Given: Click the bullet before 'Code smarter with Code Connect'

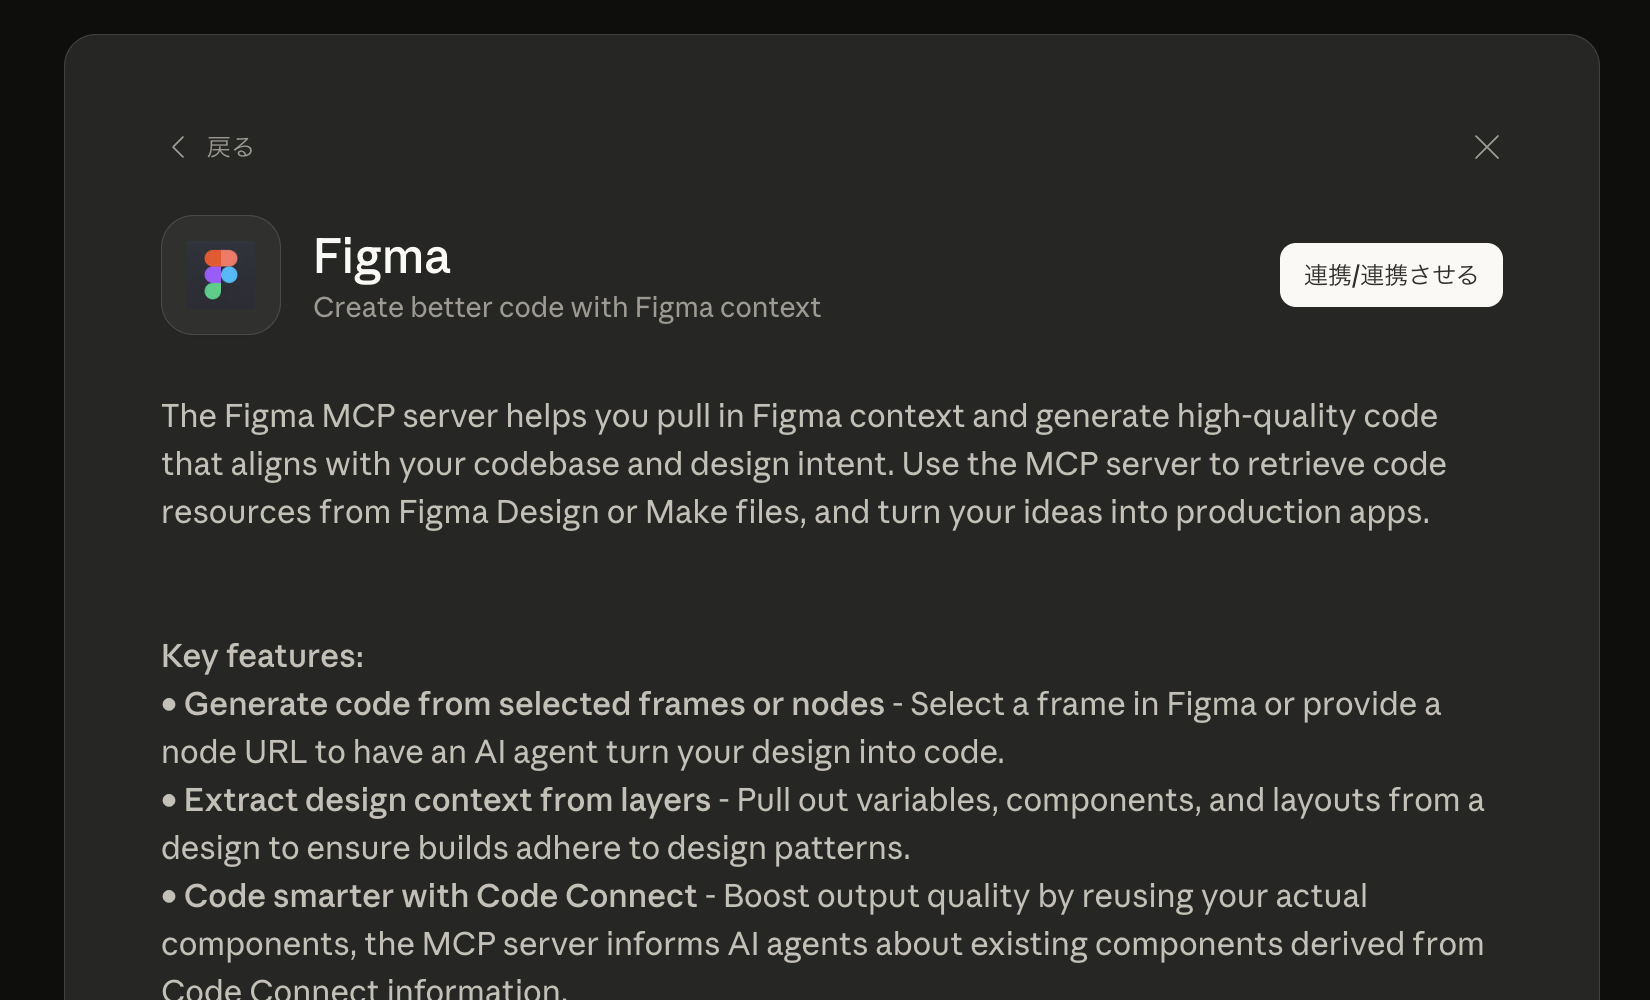Looking at the screenshot, I should (x=169, y=897).
